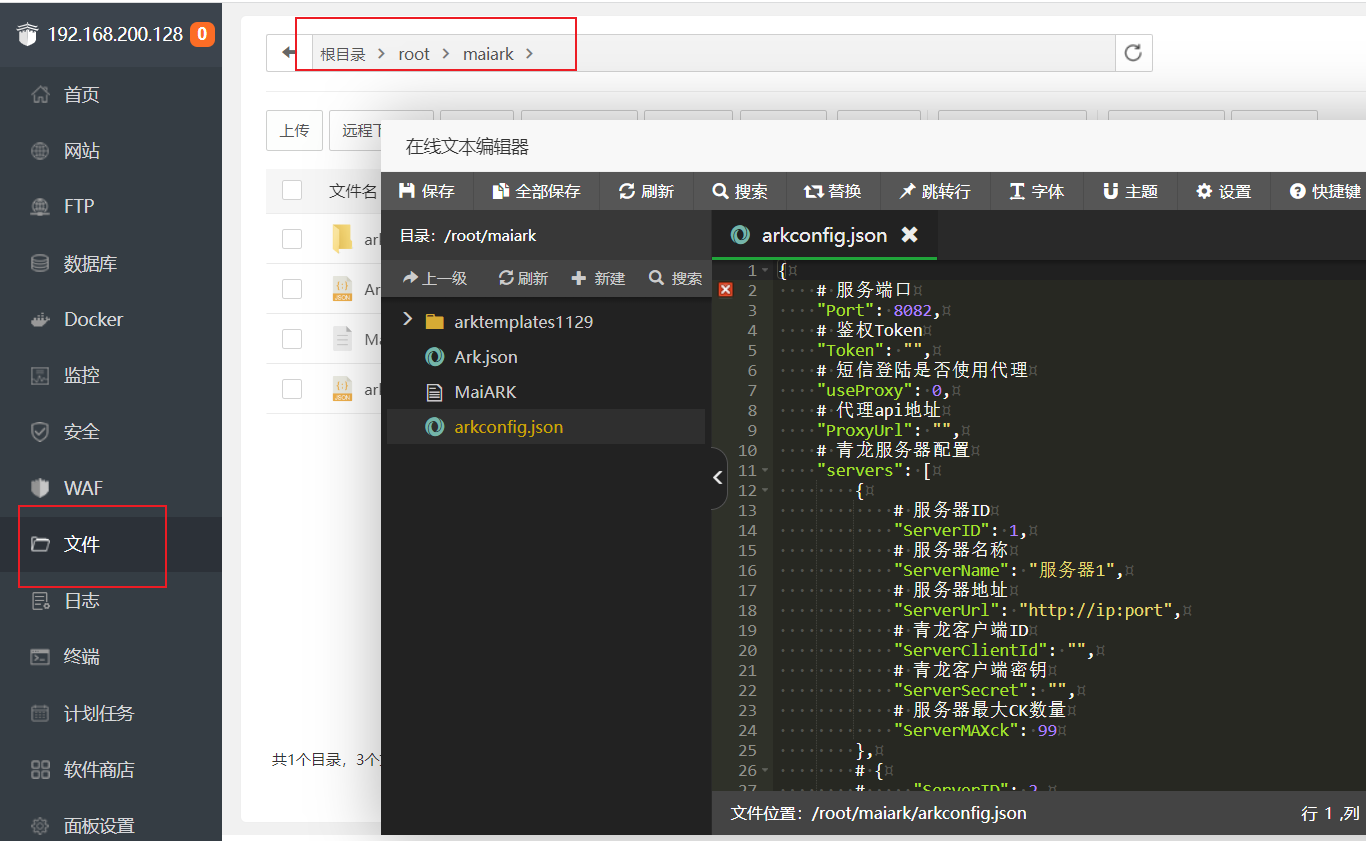1366x841 pixels.
Task: Click 跳转行 go to line
Action: tap(934, 191)
